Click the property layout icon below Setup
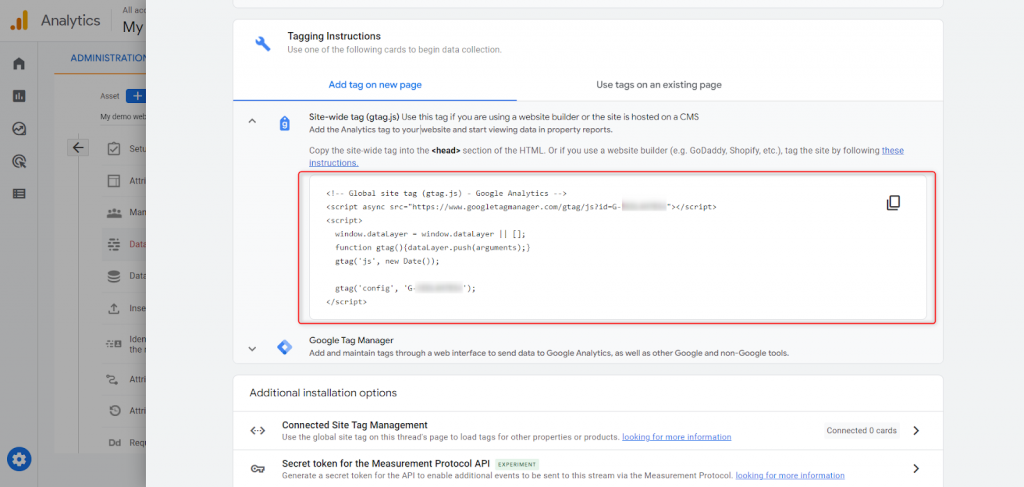The width and height of the screenshot is (1024, 487). [x=114, y=181]
